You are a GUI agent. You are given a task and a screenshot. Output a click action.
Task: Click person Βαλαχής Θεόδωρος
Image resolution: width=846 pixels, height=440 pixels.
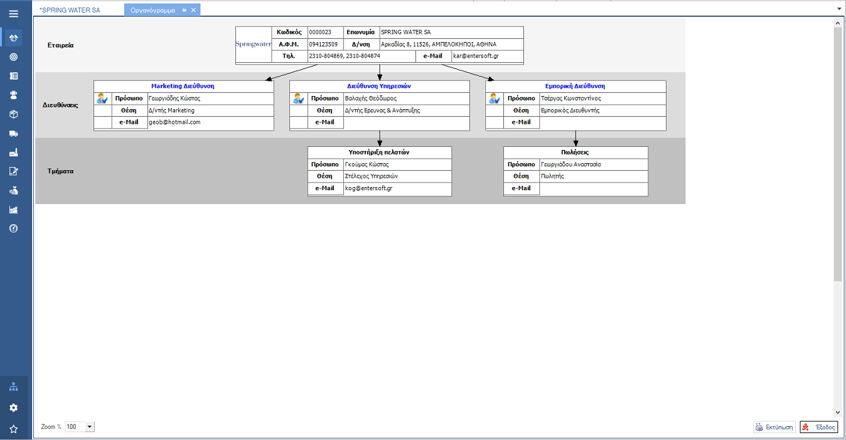371,99
